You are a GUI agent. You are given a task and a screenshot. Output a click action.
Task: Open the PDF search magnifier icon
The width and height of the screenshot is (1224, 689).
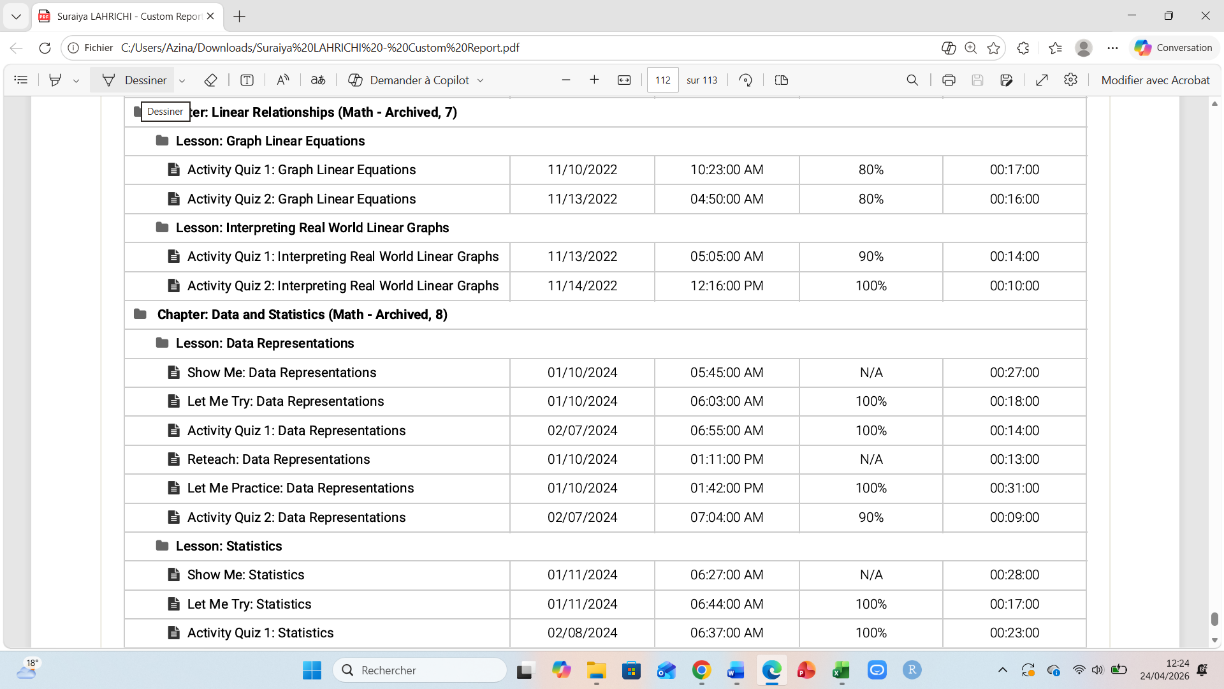coord(912,80)
